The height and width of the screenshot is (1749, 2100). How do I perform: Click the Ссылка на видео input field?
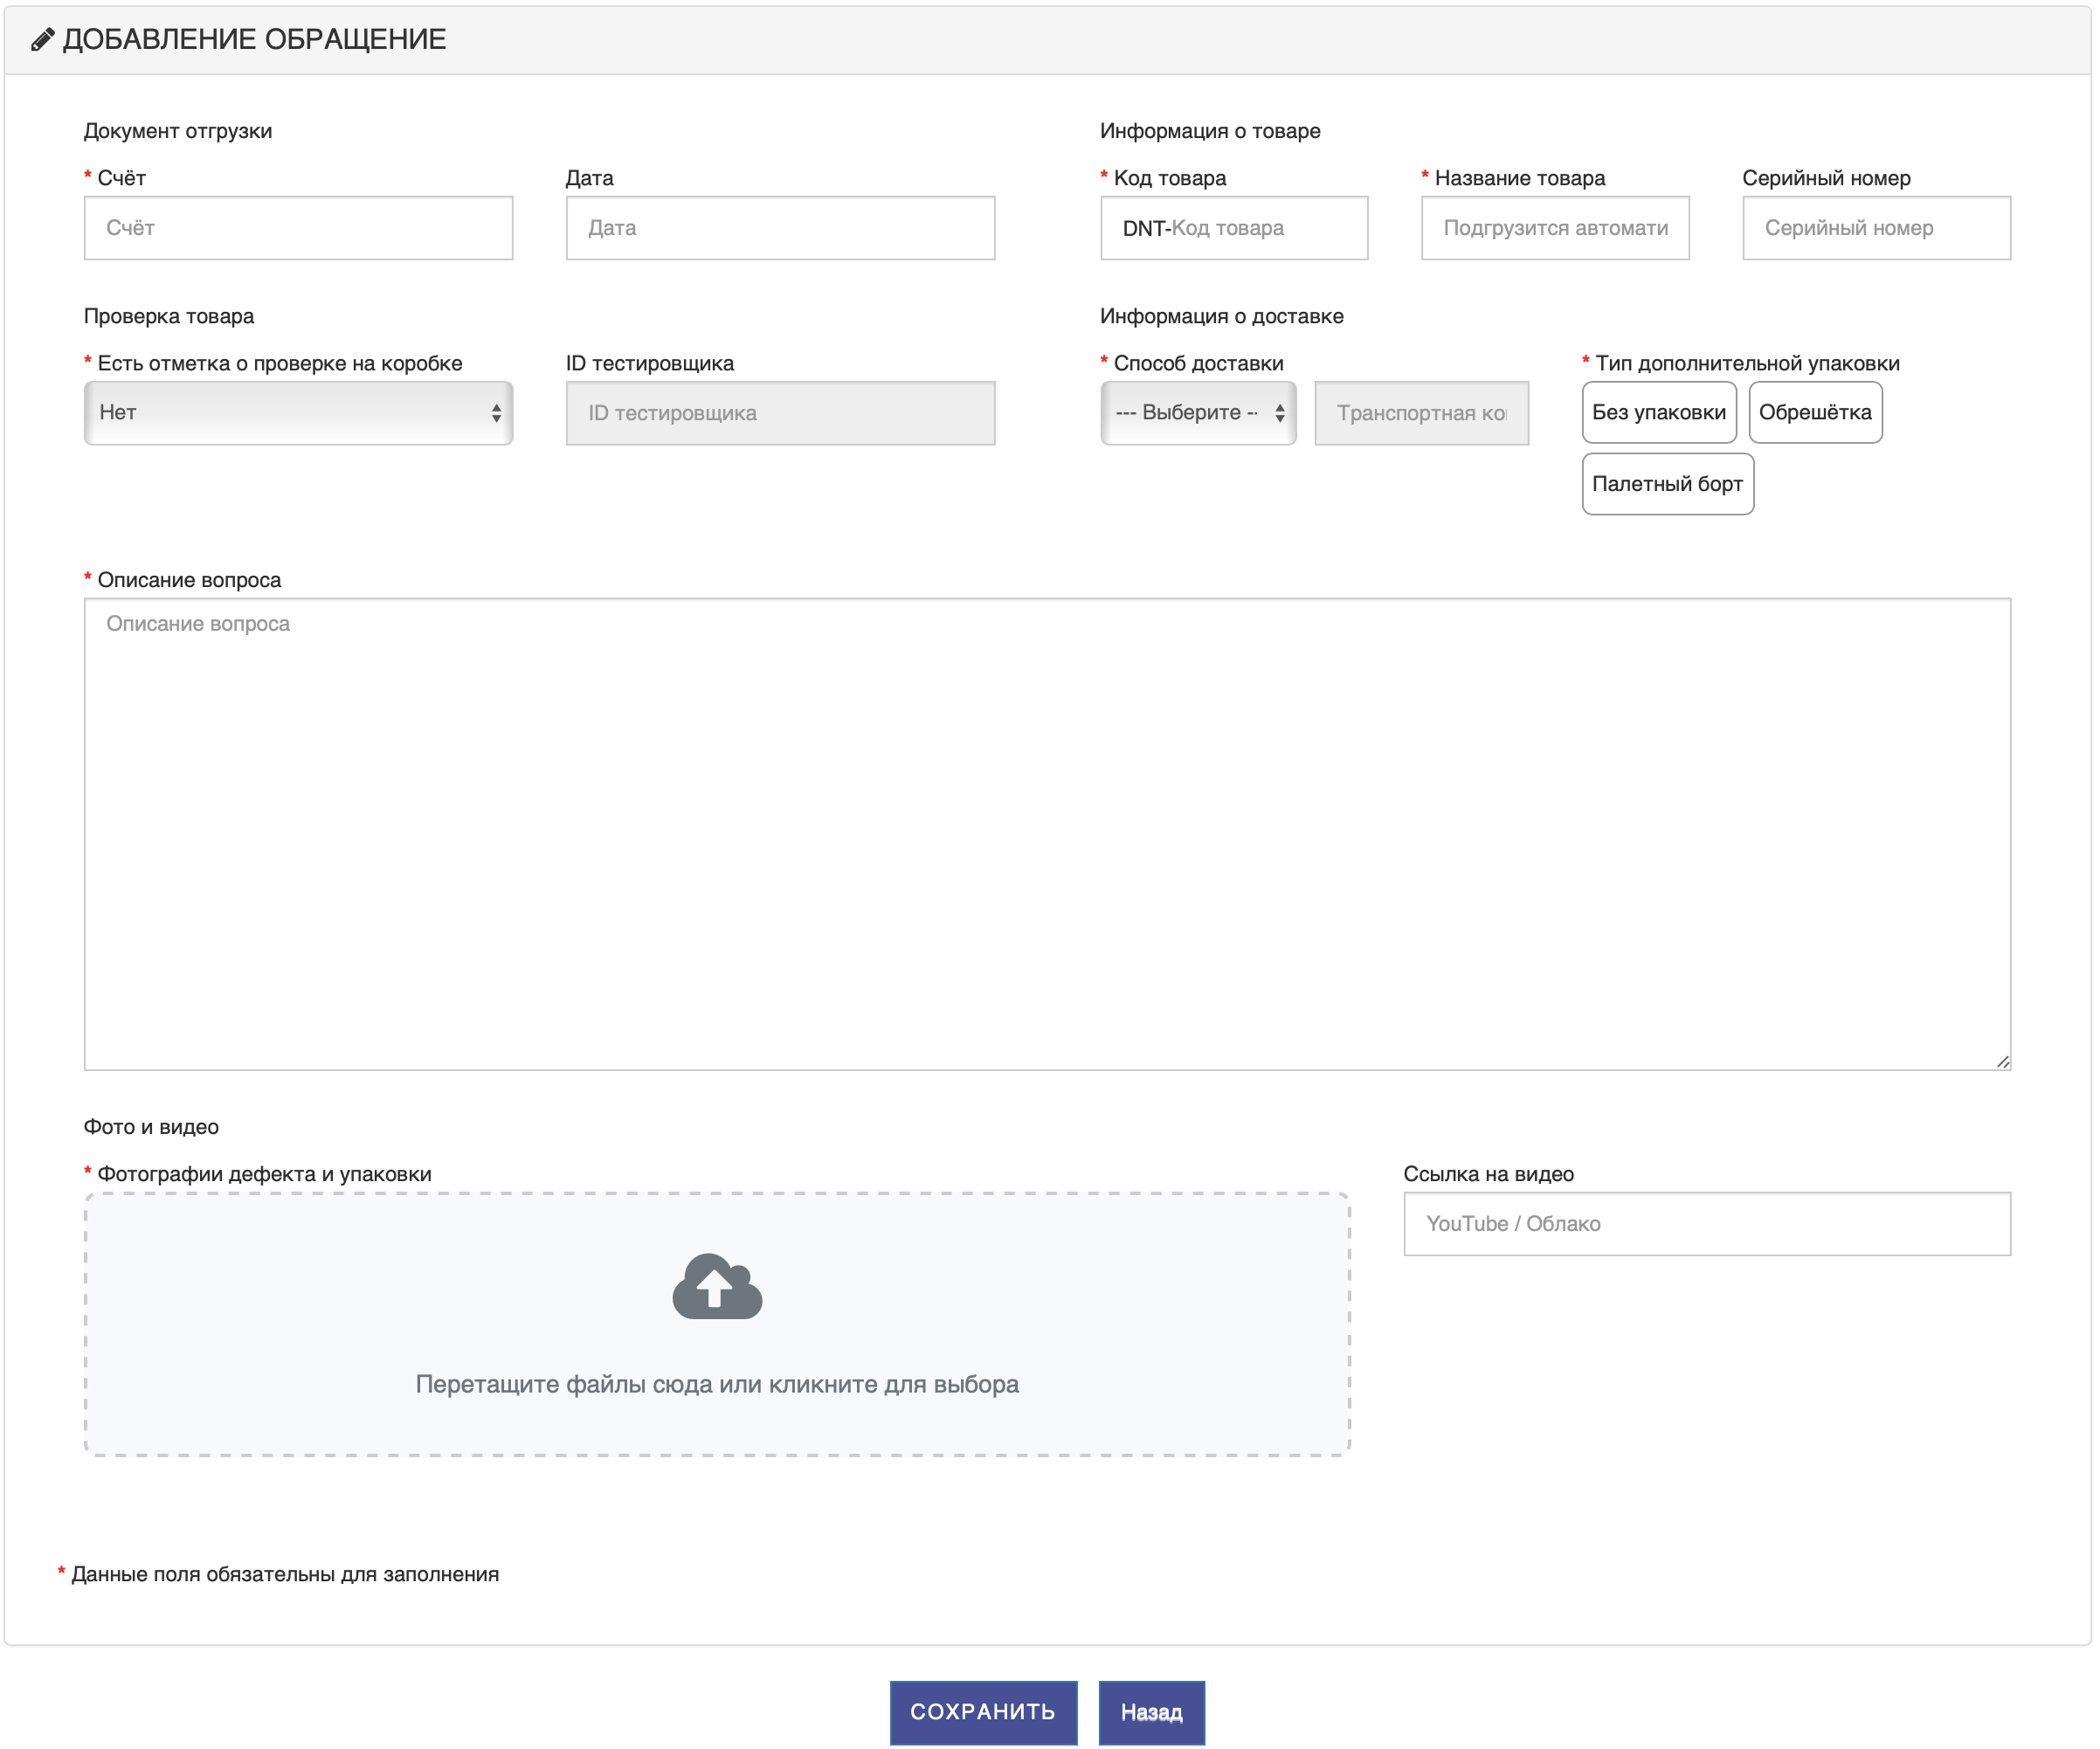click(1707, 1224)
